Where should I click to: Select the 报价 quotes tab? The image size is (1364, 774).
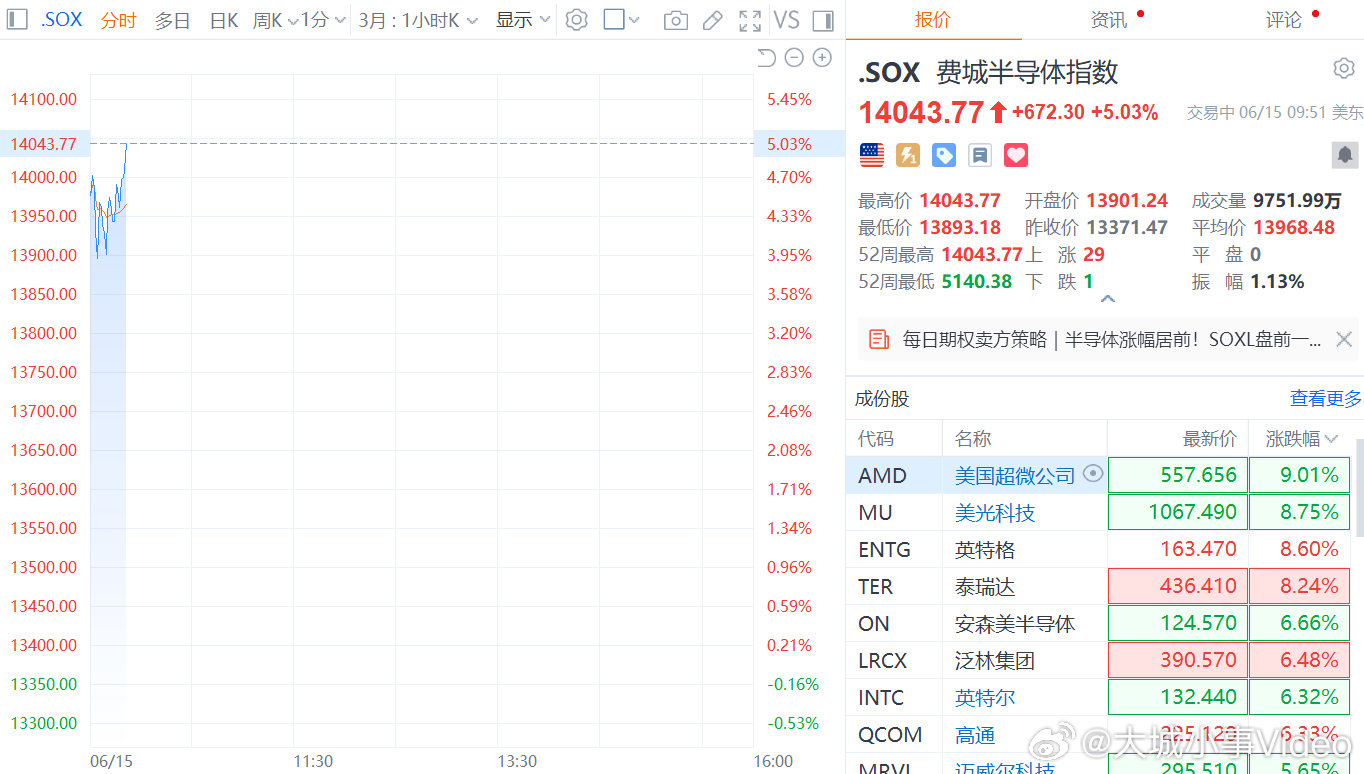tap(932, 20)
